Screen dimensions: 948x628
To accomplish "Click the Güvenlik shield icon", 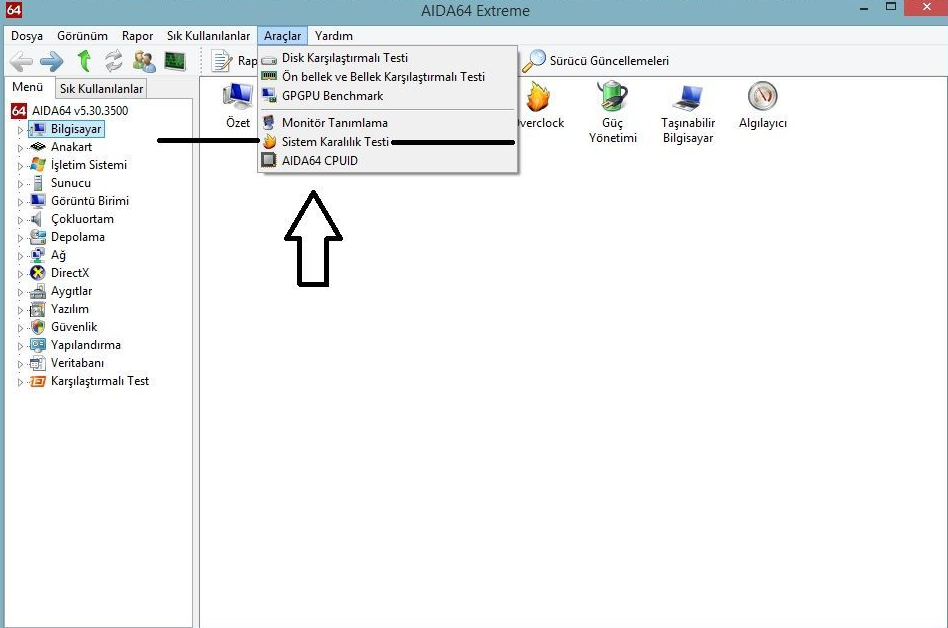I will pyautogui.click(x=37, y=327).
